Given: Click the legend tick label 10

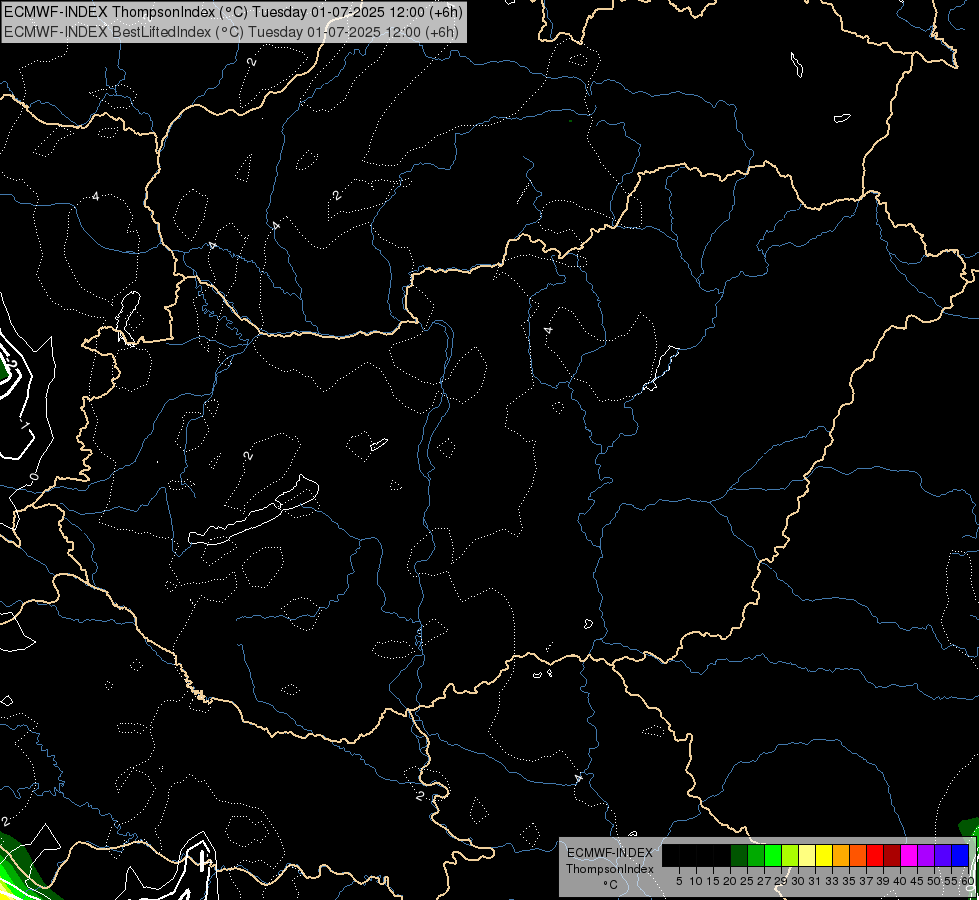Looking at the screenshot, I should tap(696, 881).
